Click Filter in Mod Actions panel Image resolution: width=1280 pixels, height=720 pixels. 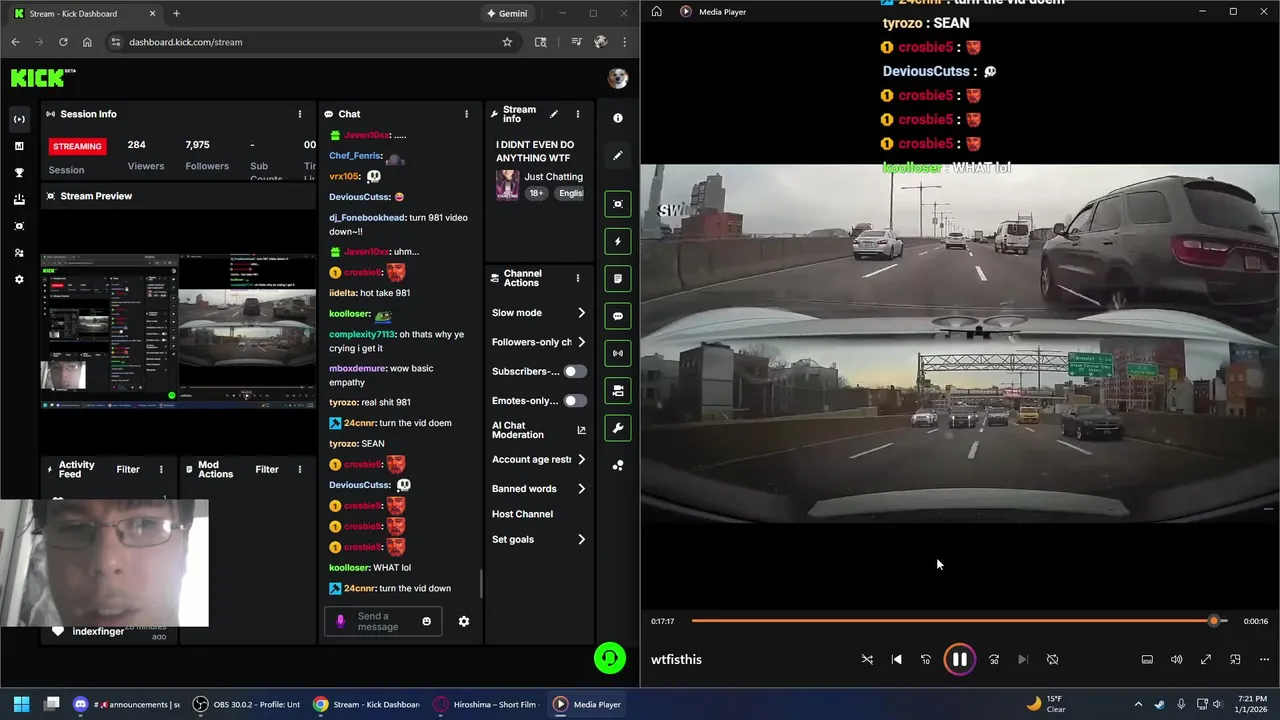(267, 469)
